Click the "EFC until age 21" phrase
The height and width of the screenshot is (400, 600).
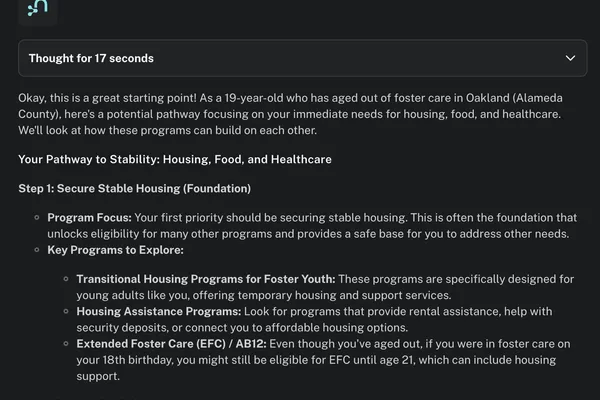372,360
